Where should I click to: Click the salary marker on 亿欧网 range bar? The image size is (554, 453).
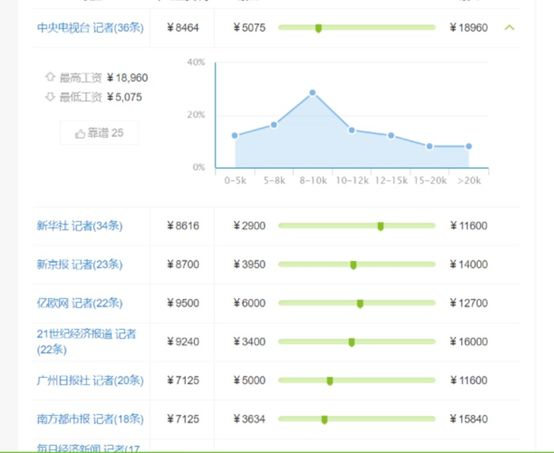(360, 304)
